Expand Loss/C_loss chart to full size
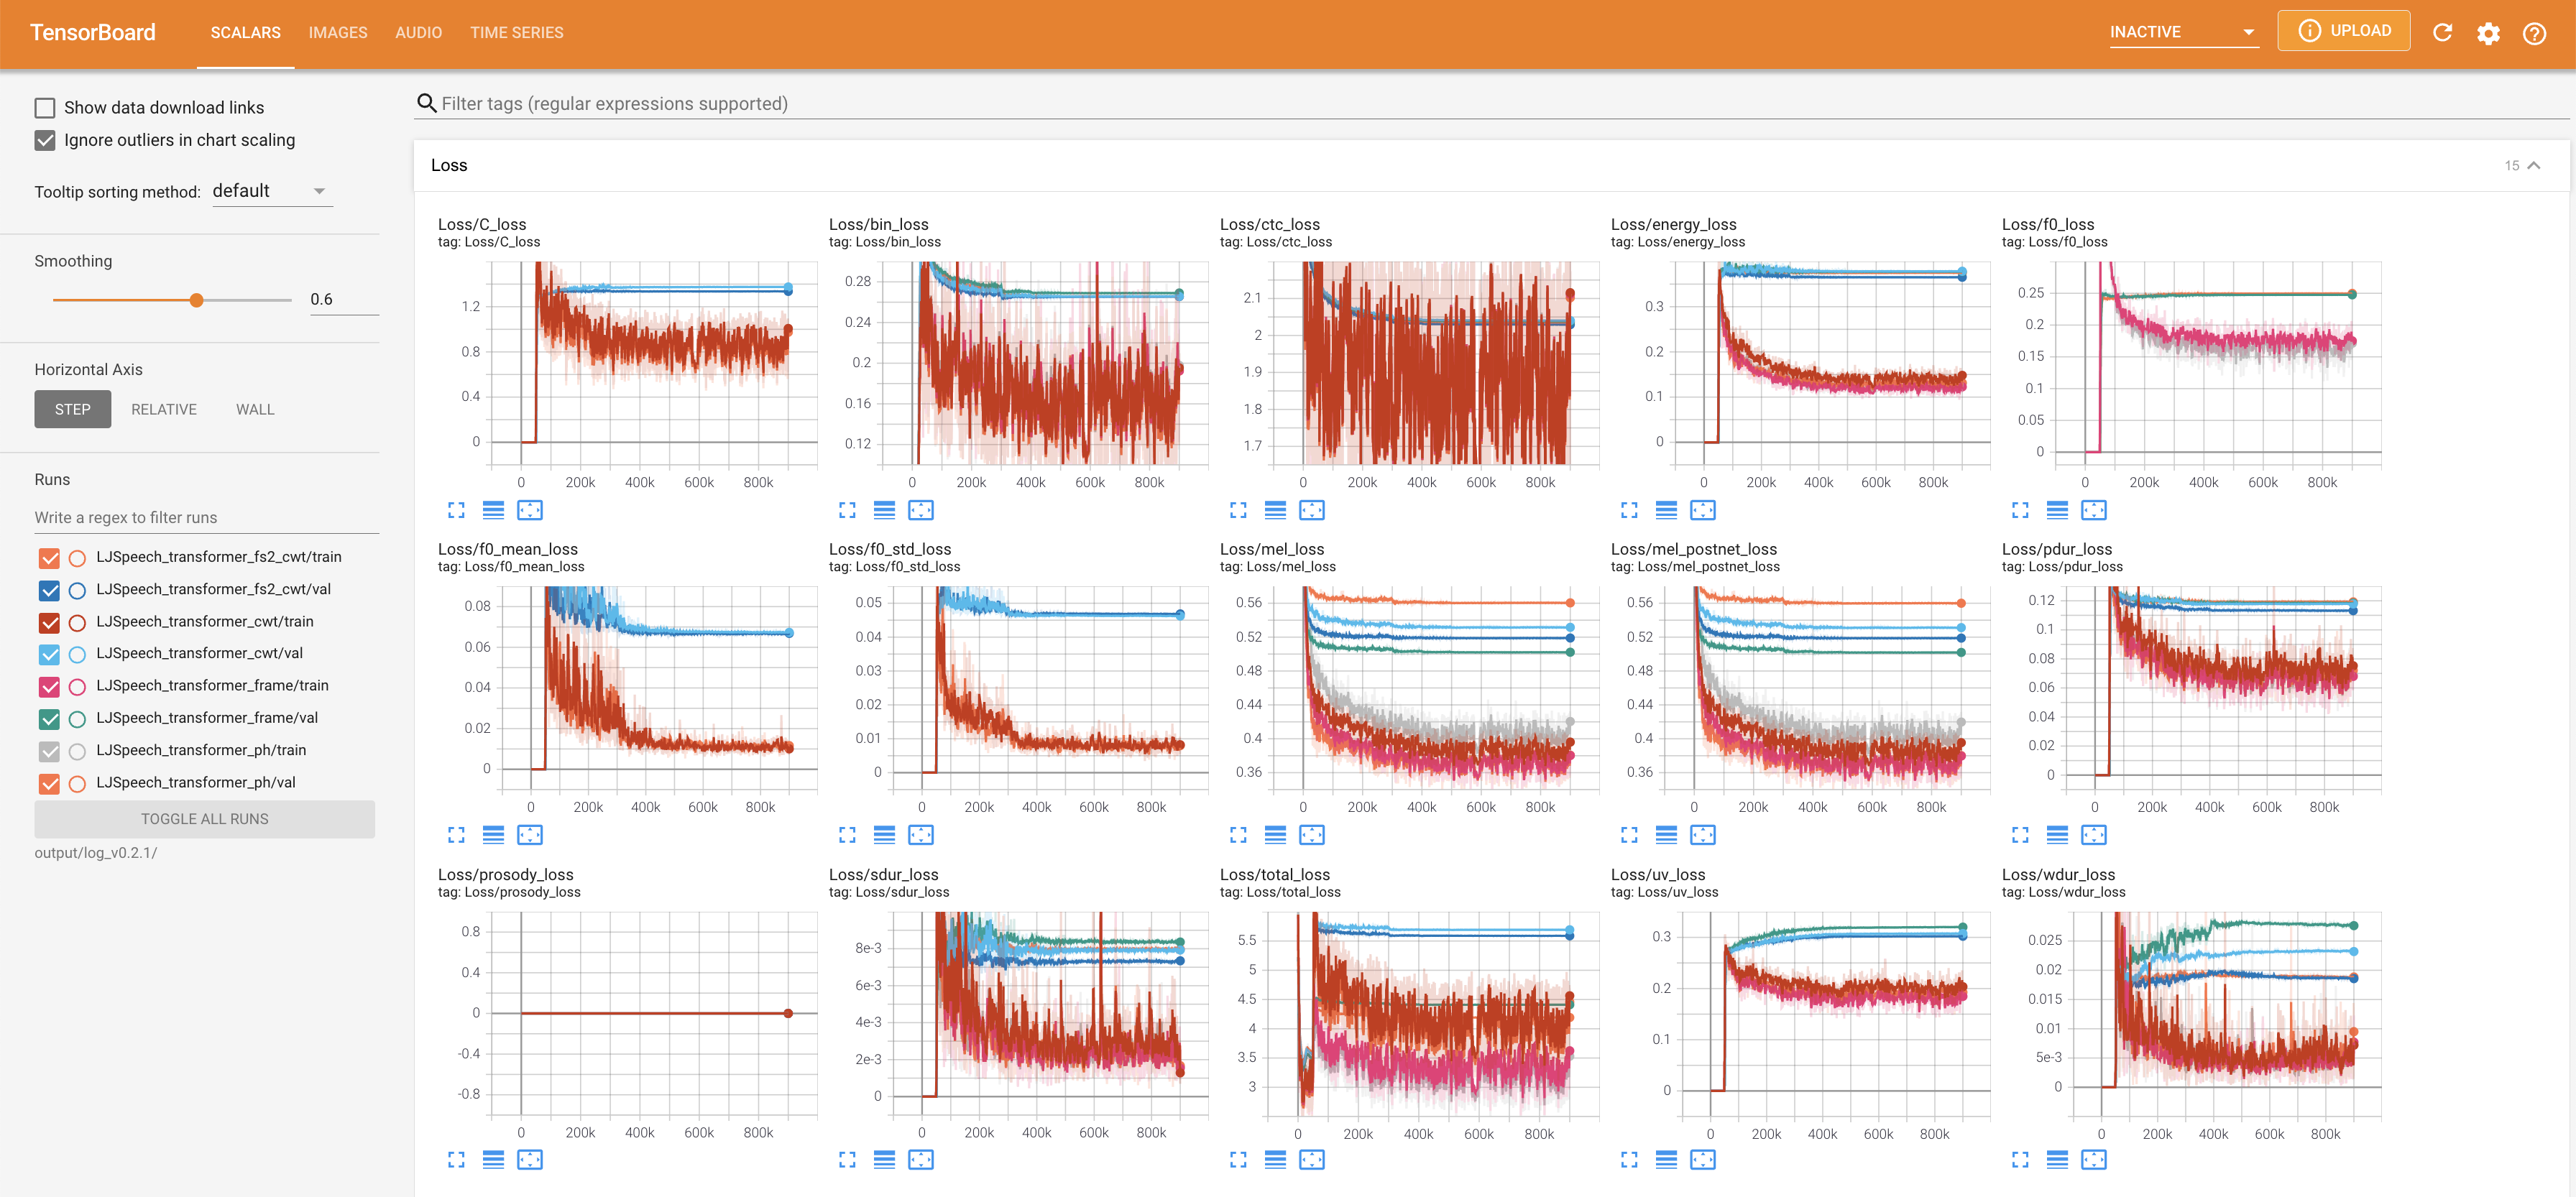This screenshot has height=1197, width=2576. pyautogui.click(x=456, y=510)
